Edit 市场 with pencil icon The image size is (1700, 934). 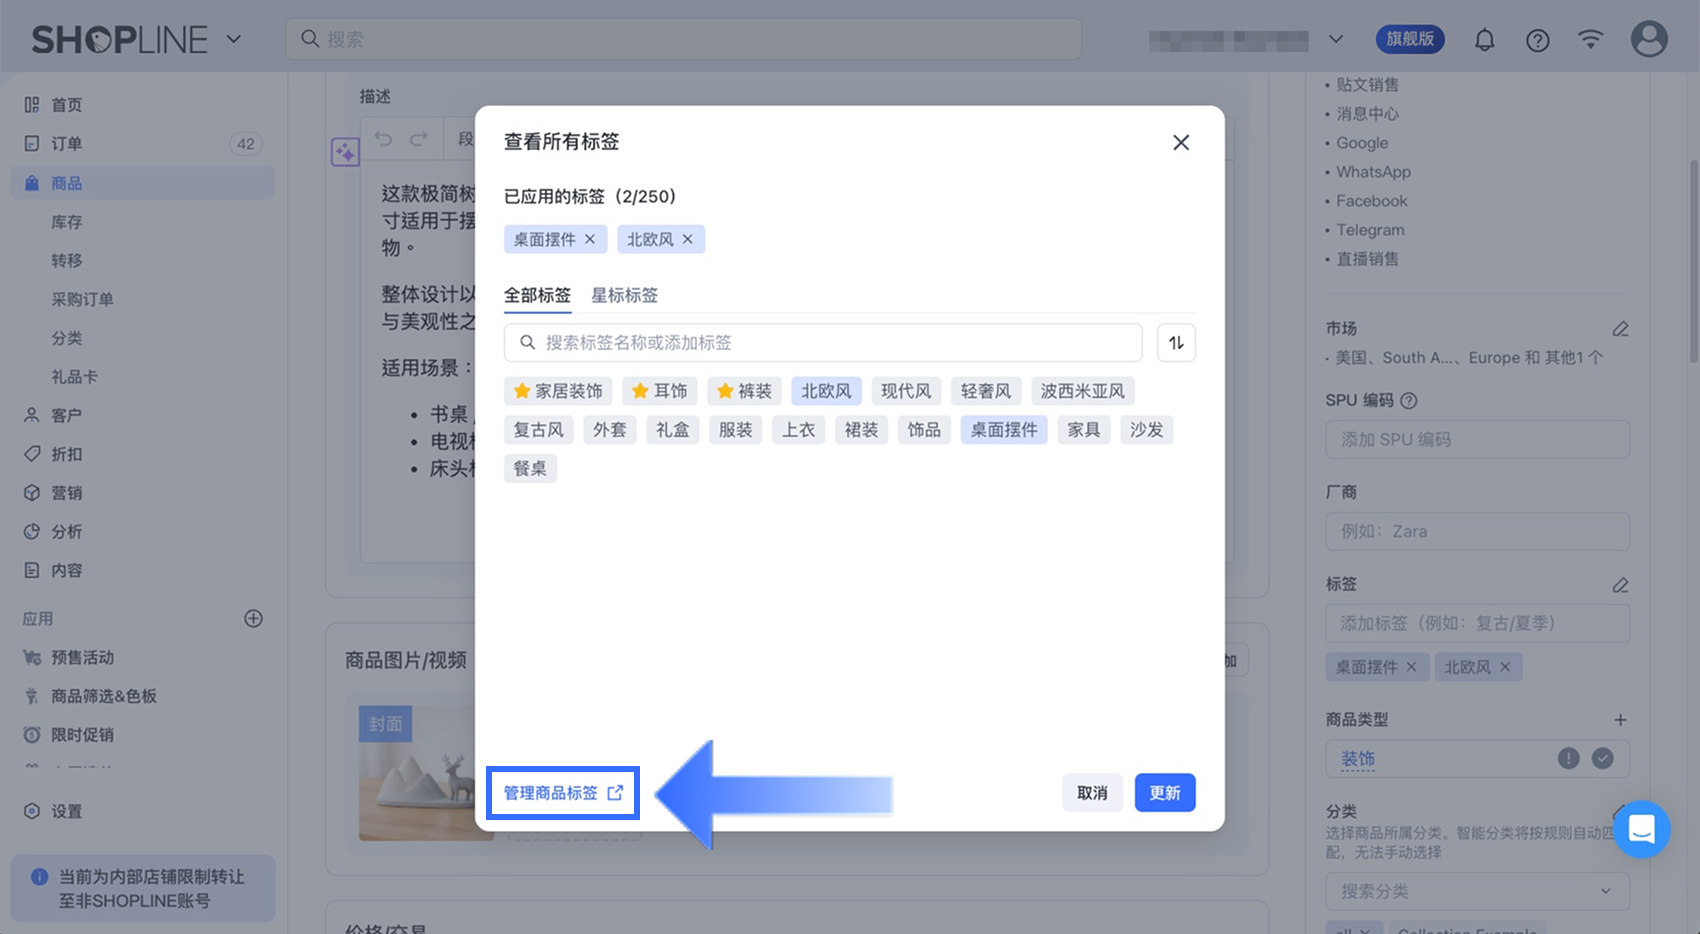[x=1620, y=329]
